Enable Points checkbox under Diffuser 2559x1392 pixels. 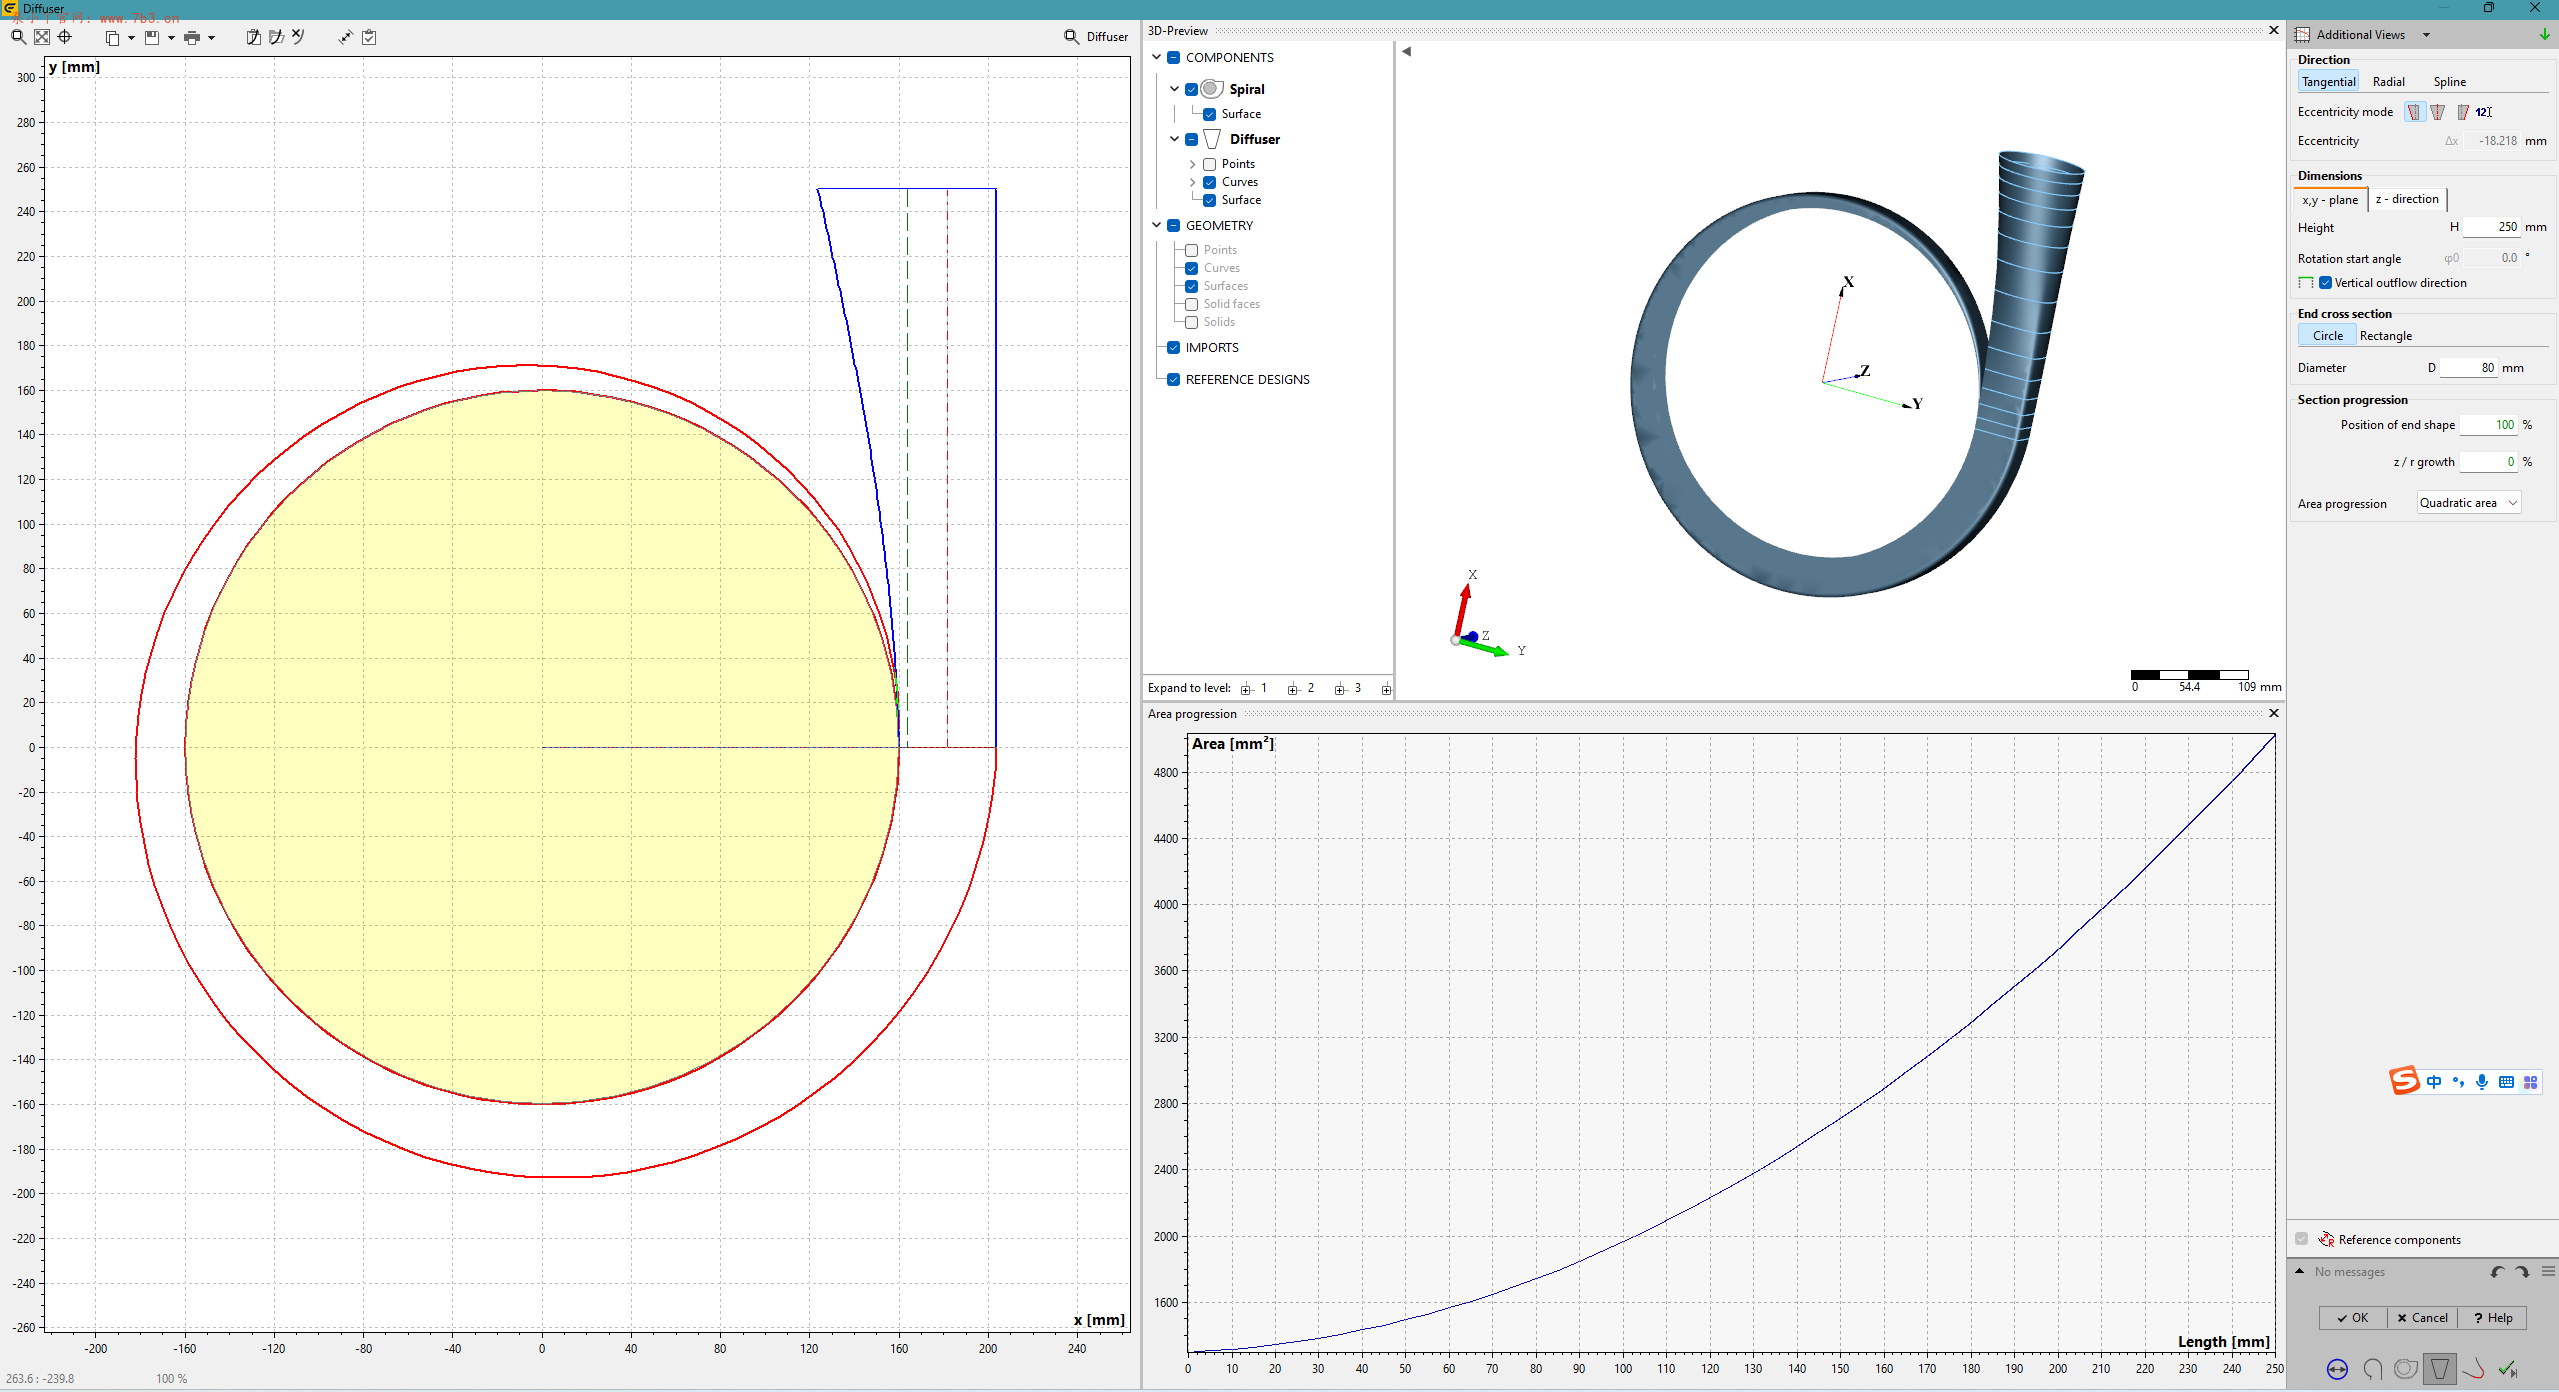[x=1209, y=164]
